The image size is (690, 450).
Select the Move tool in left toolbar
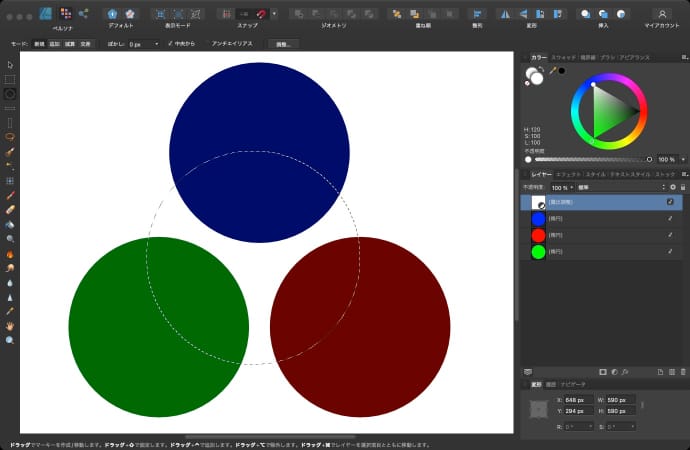pos(10,66)
